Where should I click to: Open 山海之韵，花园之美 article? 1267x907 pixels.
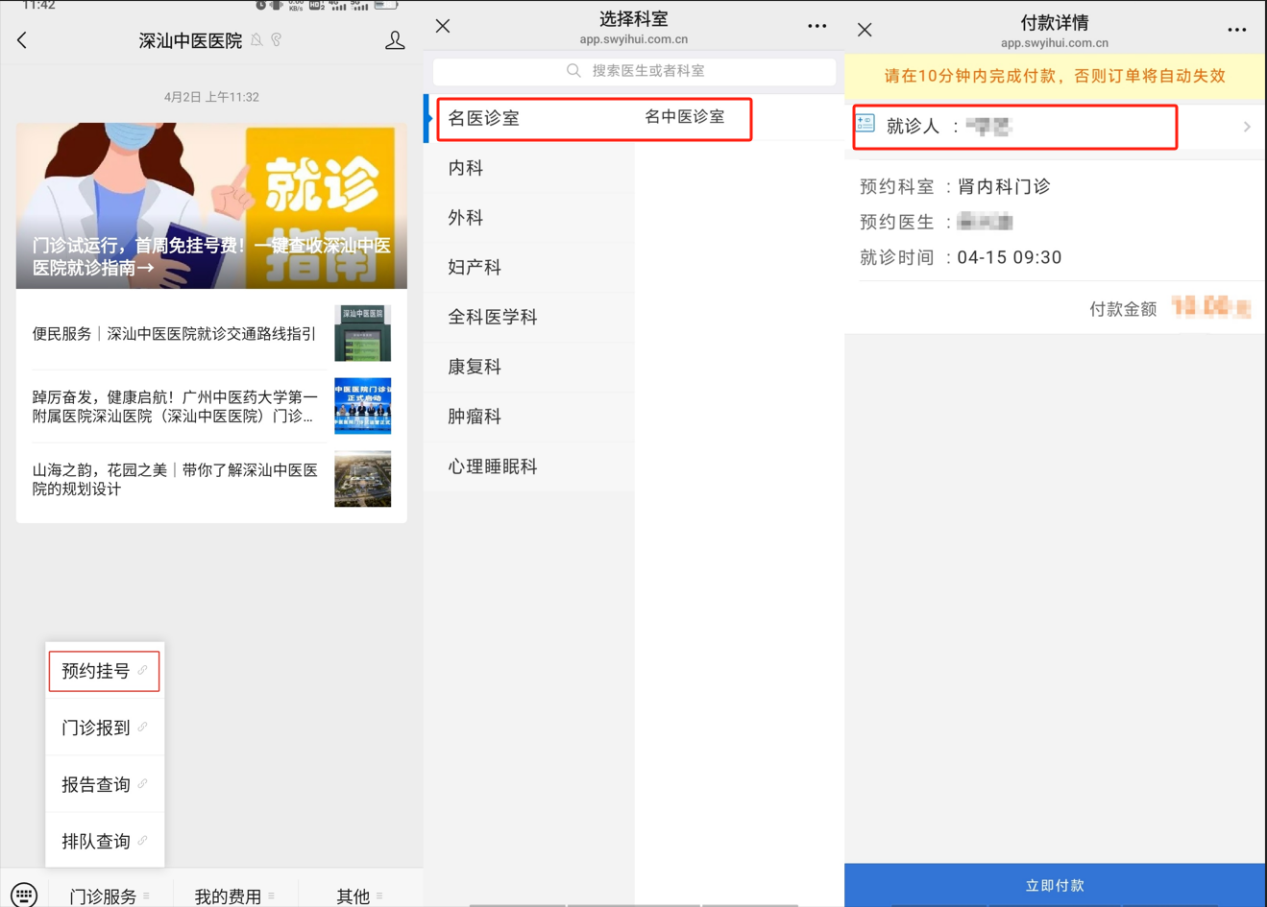pos(211,479)
